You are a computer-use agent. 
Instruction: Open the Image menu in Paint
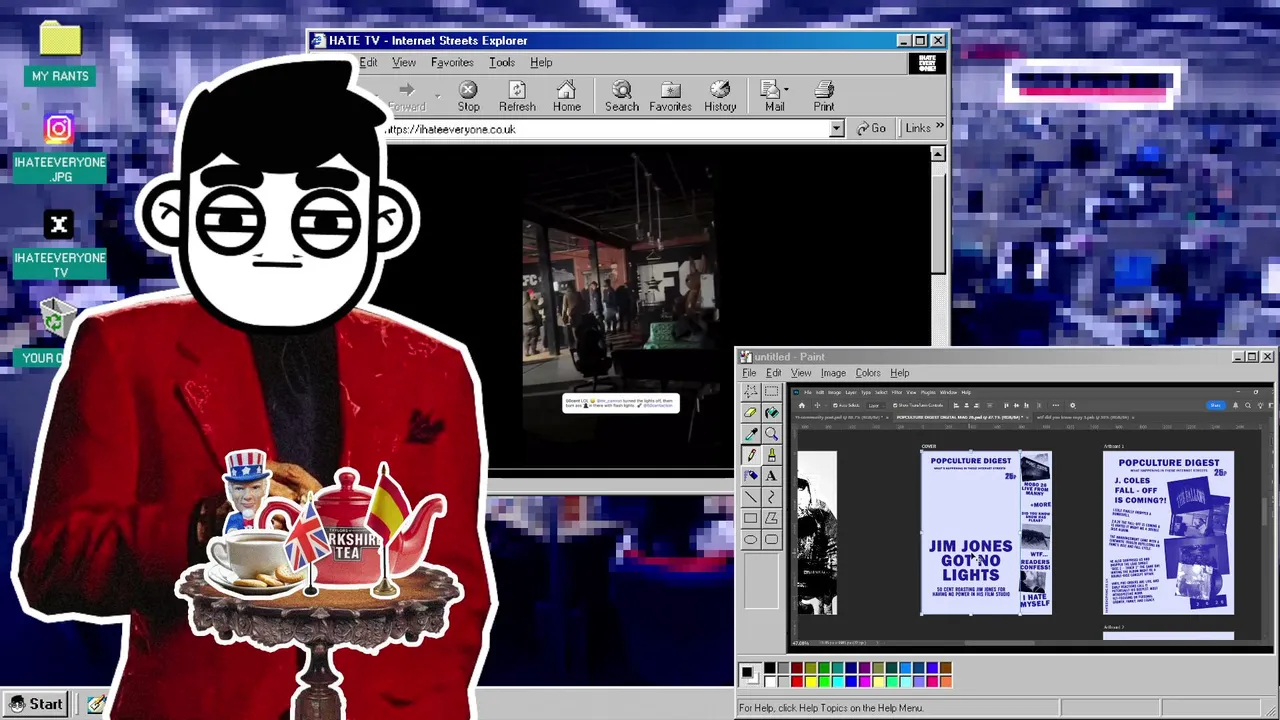pyautogui.click(x=833, y=373)
